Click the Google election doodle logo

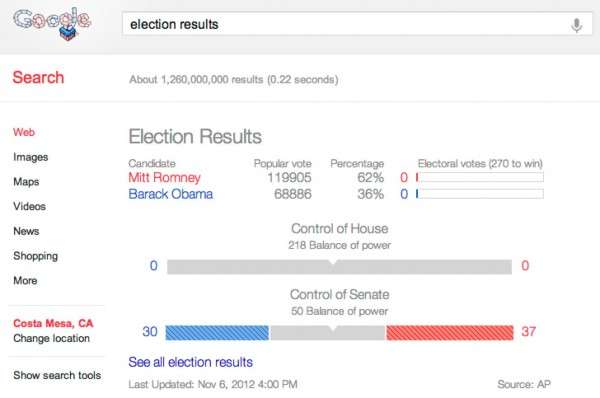tap(52, 23)
